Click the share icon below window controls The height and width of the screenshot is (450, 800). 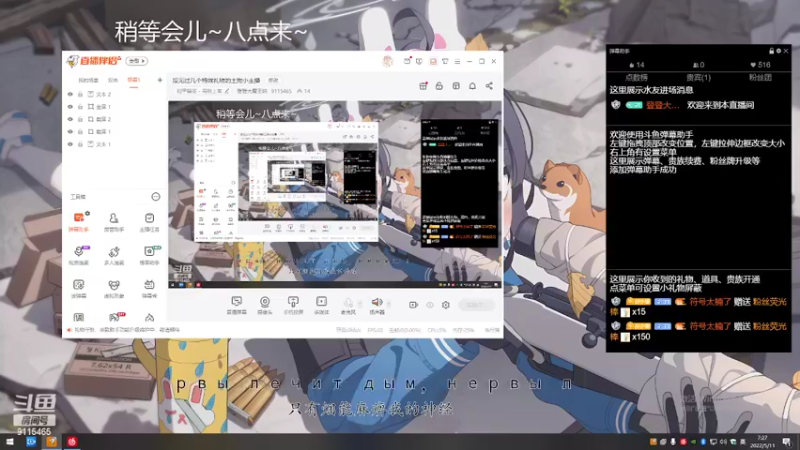pyautogui.click(x=489, y=86)
